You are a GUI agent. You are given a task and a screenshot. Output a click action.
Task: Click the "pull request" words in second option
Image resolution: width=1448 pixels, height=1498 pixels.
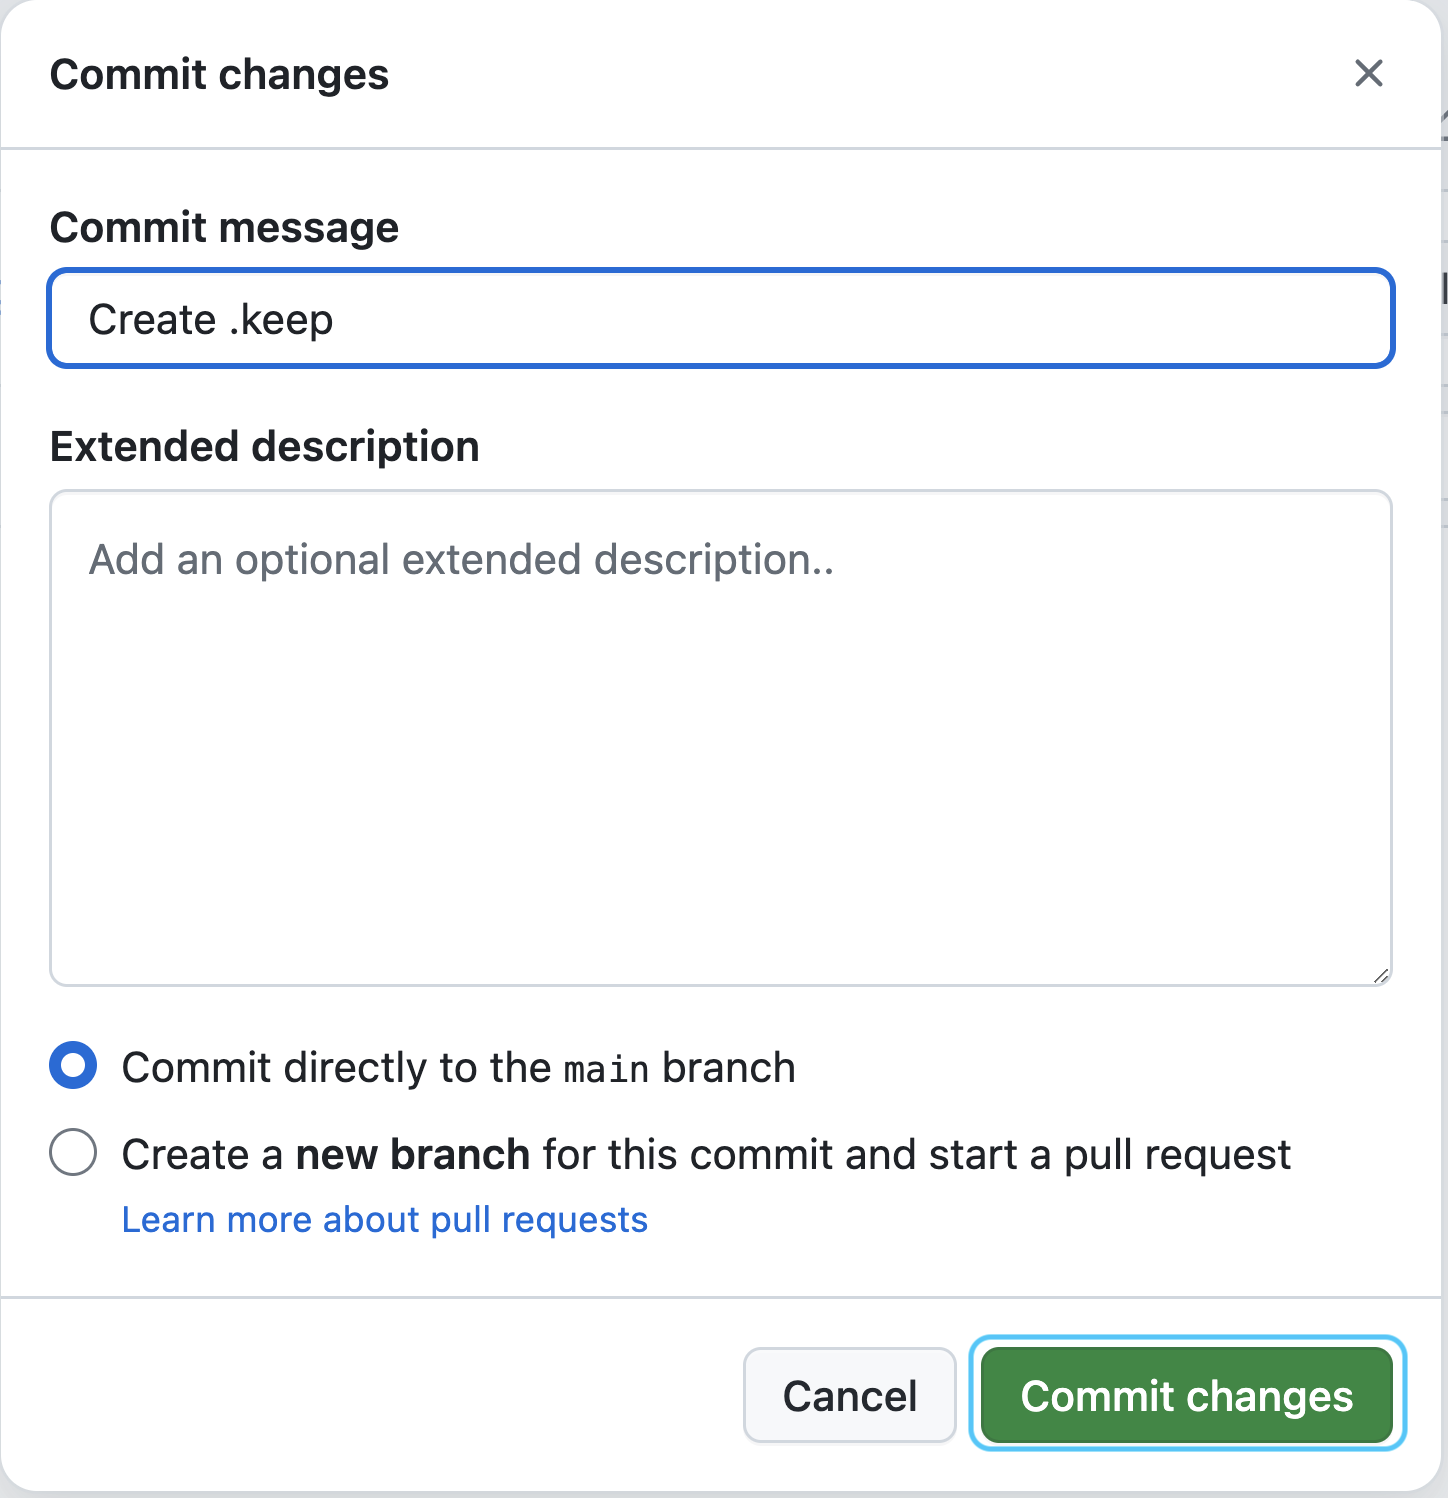pos(1177,1156)
